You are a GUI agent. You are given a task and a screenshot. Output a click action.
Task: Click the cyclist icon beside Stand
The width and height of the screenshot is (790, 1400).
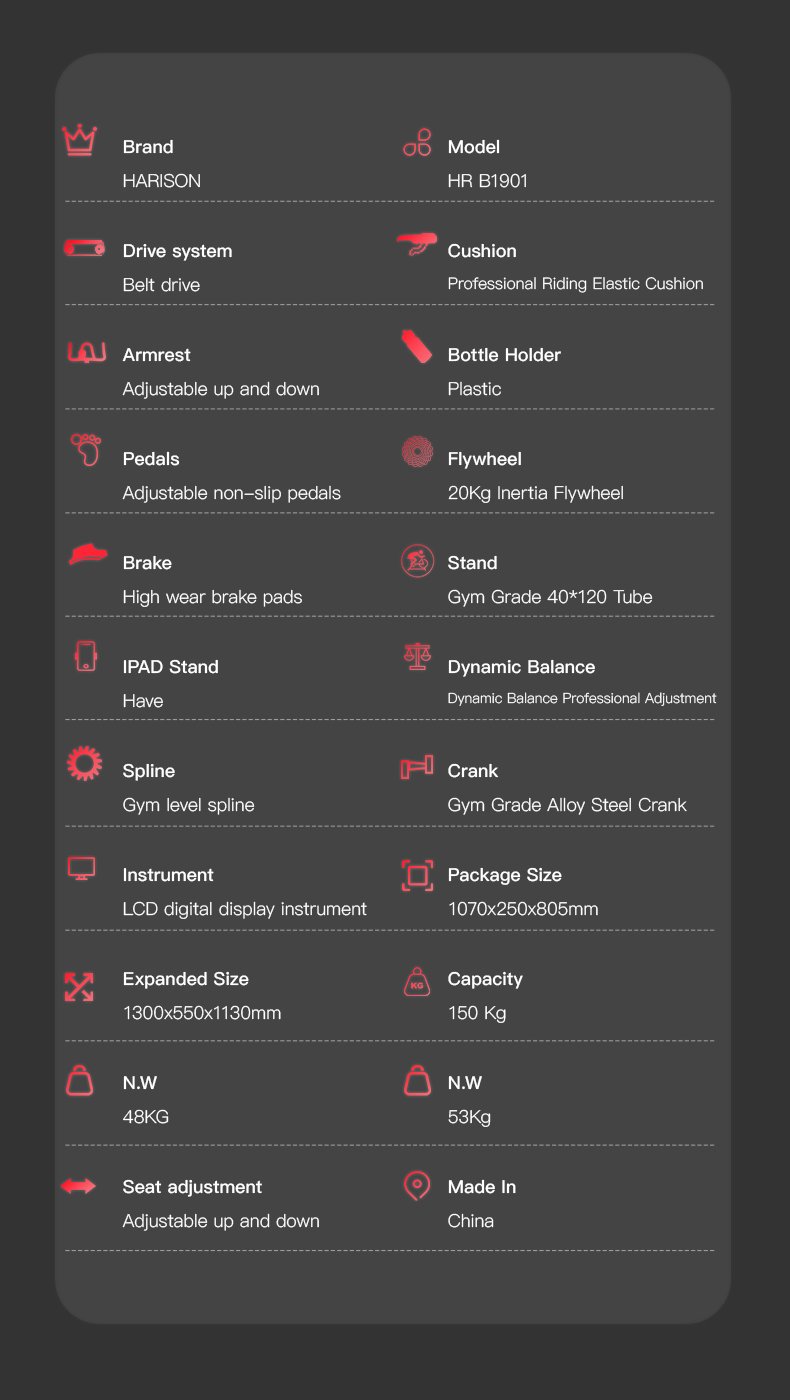coord(417,560)
